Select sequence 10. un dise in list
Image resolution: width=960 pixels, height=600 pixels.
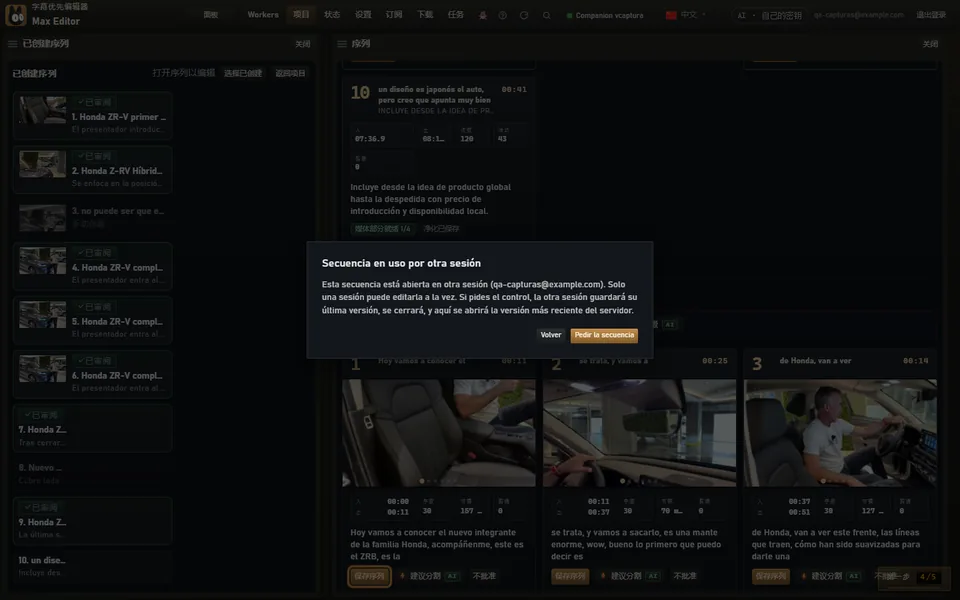pyautogui.click(x=92, y=566)
